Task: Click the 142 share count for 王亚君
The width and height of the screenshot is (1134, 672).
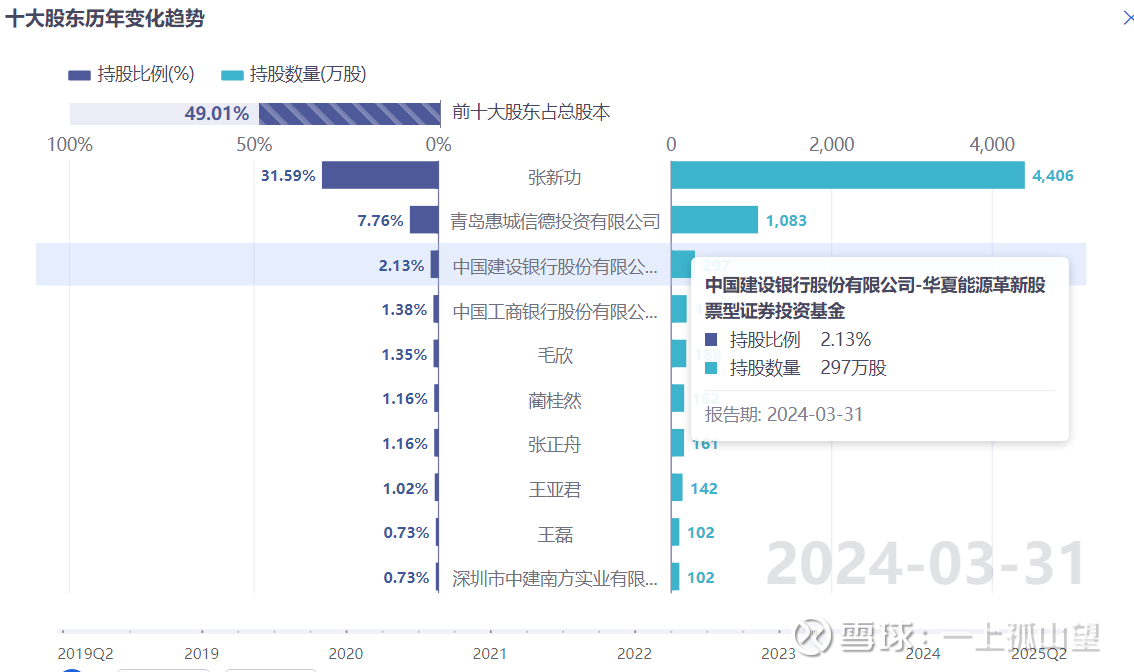Action: point(704,488)
